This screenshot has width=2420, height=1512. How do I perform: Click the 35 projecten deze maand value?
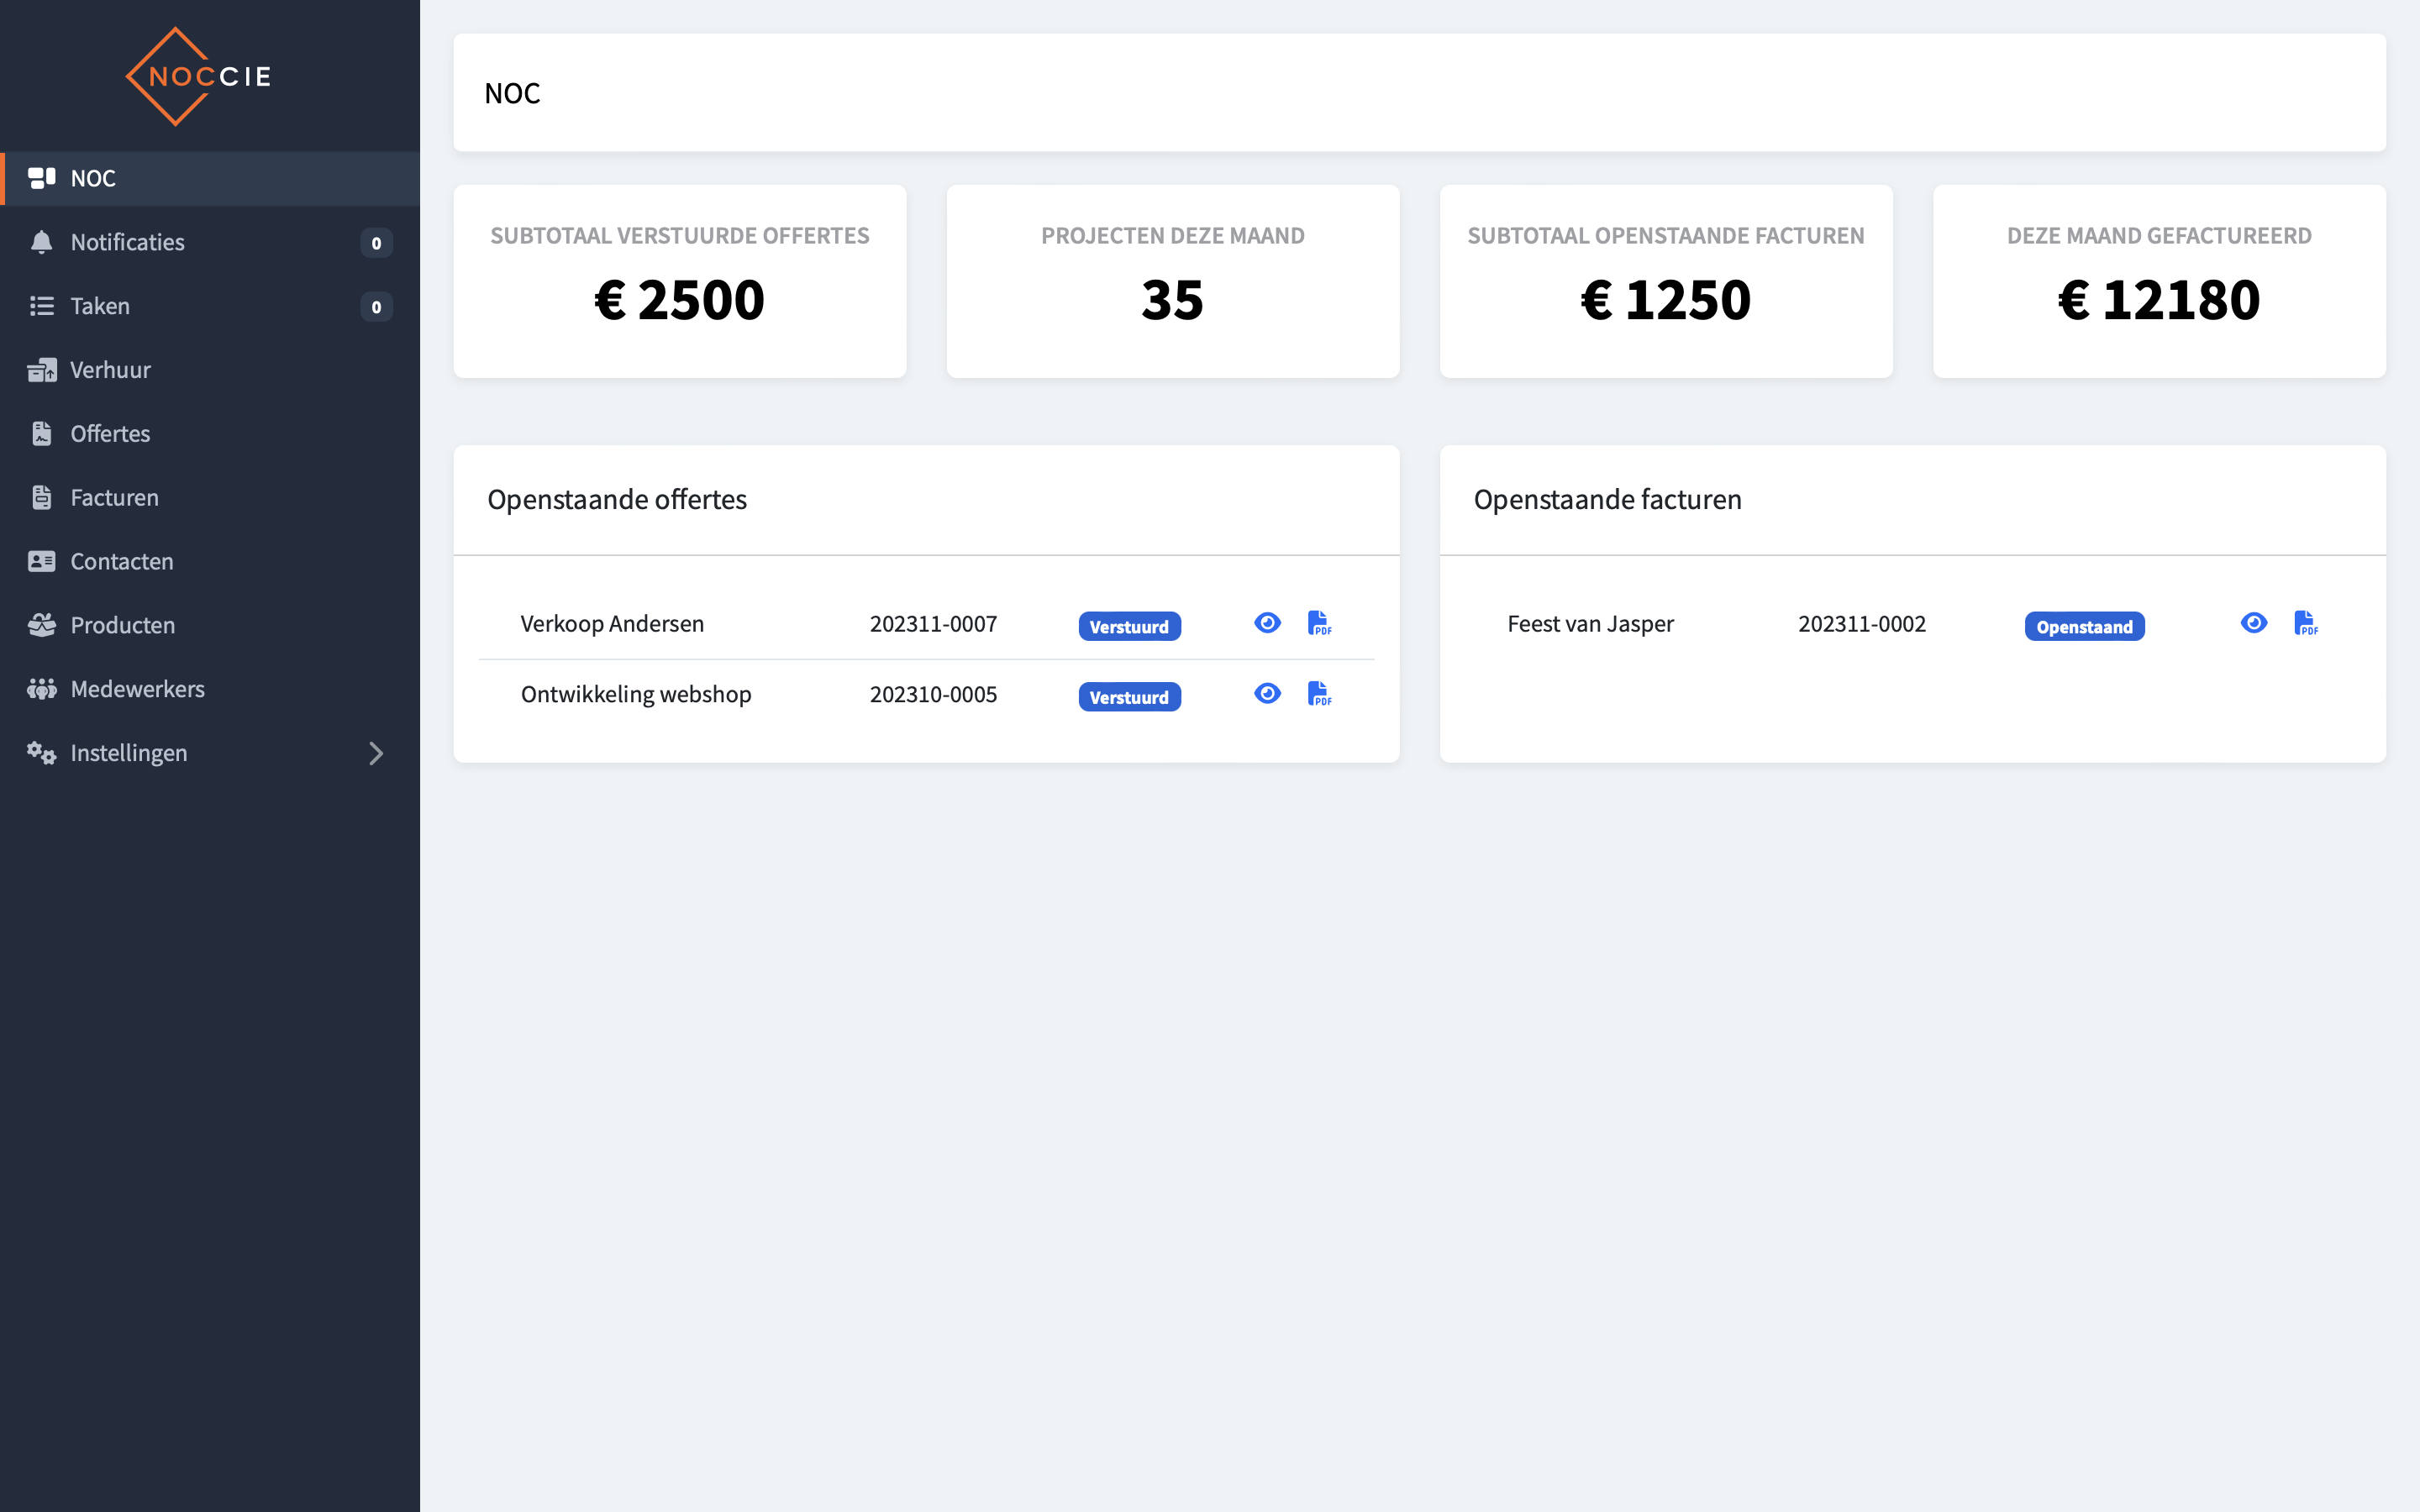(x=1172, y=299)
